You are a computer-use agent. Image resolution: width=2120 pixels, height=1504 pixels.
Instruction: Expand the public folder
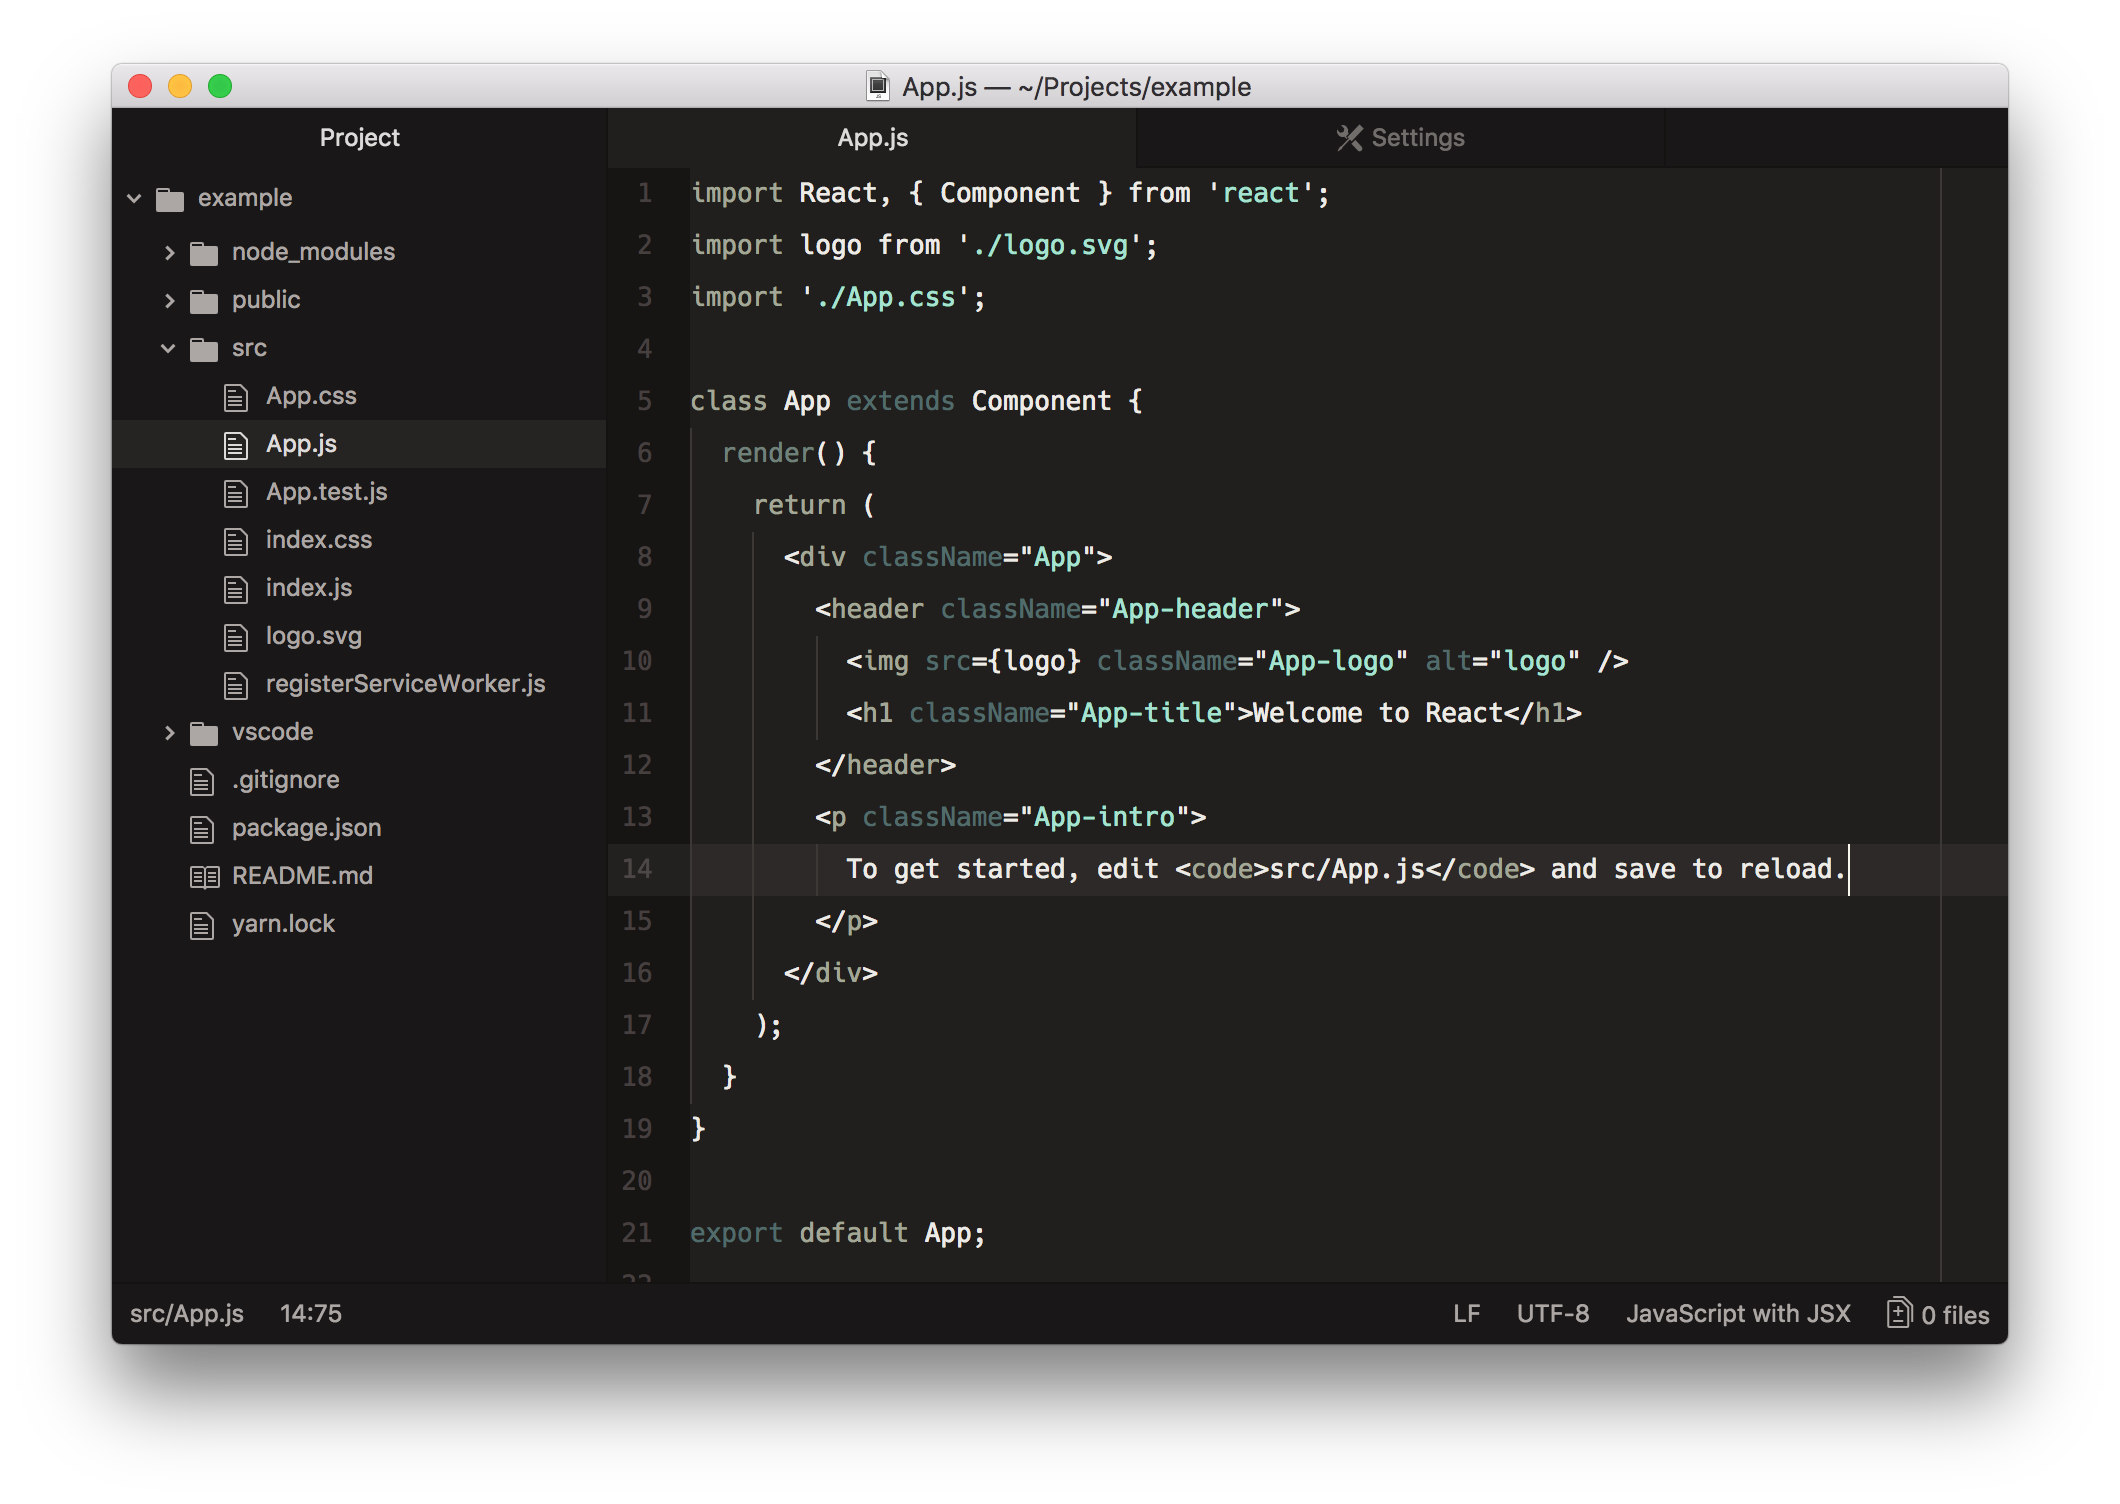pyautogui.click(x=168, y=300)
